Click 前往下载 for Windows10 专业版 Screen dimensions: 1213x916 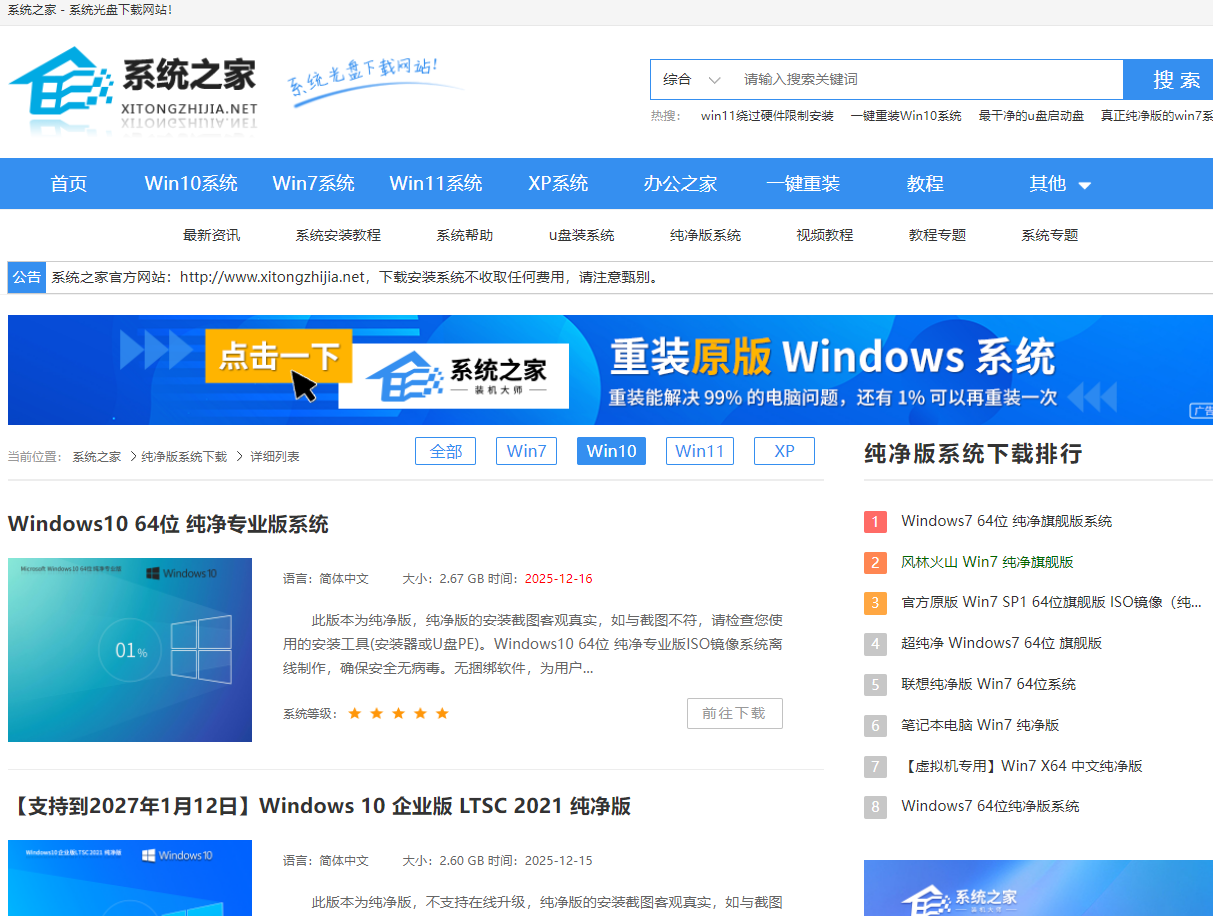[734, 713]
